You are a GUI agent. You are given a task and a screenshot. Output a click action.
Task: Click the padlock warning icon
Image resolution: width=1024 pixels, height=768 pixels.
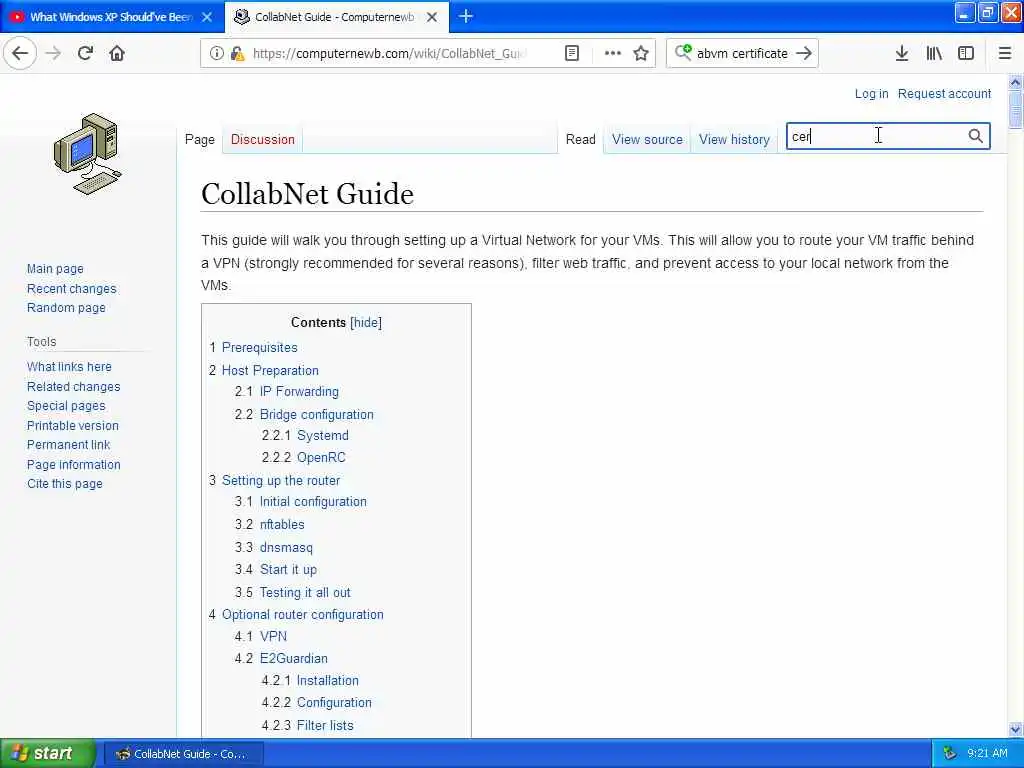point(238,53)
